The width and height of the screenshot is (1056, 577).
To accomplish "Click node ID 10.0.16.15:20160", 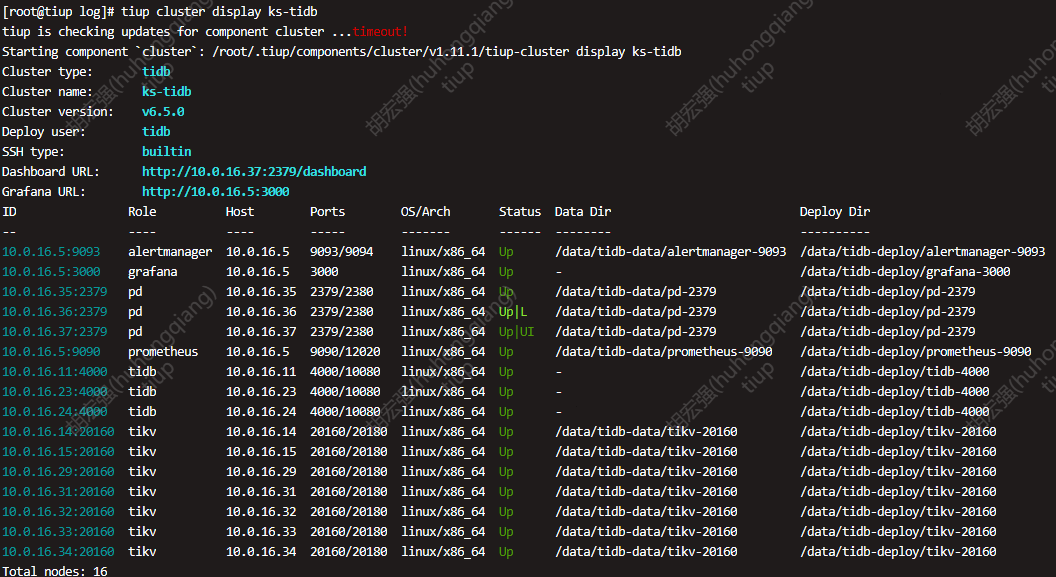I will pos(58,452).
